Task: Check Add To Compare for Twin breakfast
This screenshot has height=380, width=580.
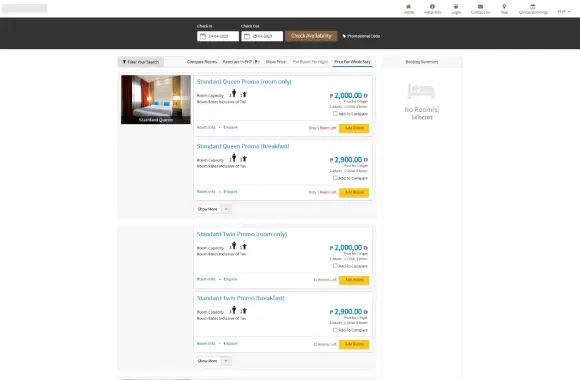Action: click(x=335, y=330)
